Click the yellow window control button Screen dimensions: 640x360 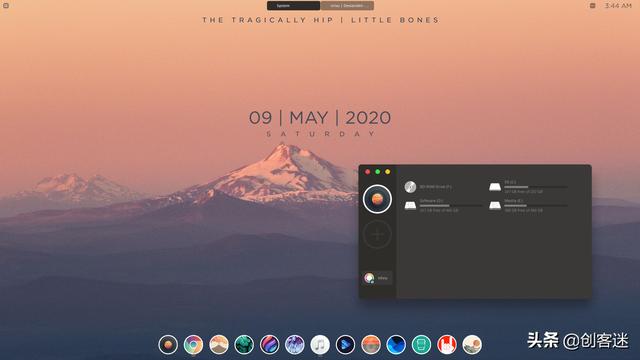(388, 172)
